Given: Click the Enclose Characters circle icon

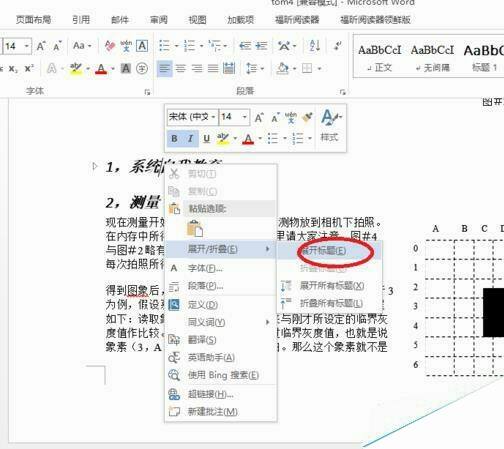Looking at the screenshot, I should coord(142,69).
